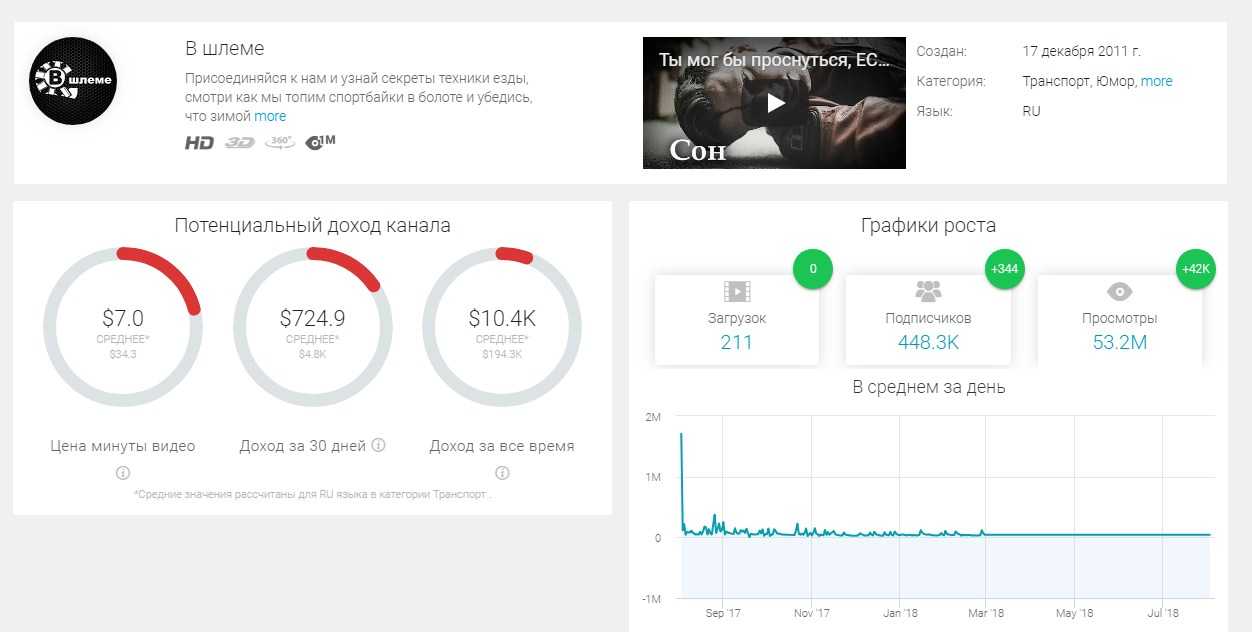Click the 3D video badge icon
This screenshot has width=1252, height=632.
point(239,143)
